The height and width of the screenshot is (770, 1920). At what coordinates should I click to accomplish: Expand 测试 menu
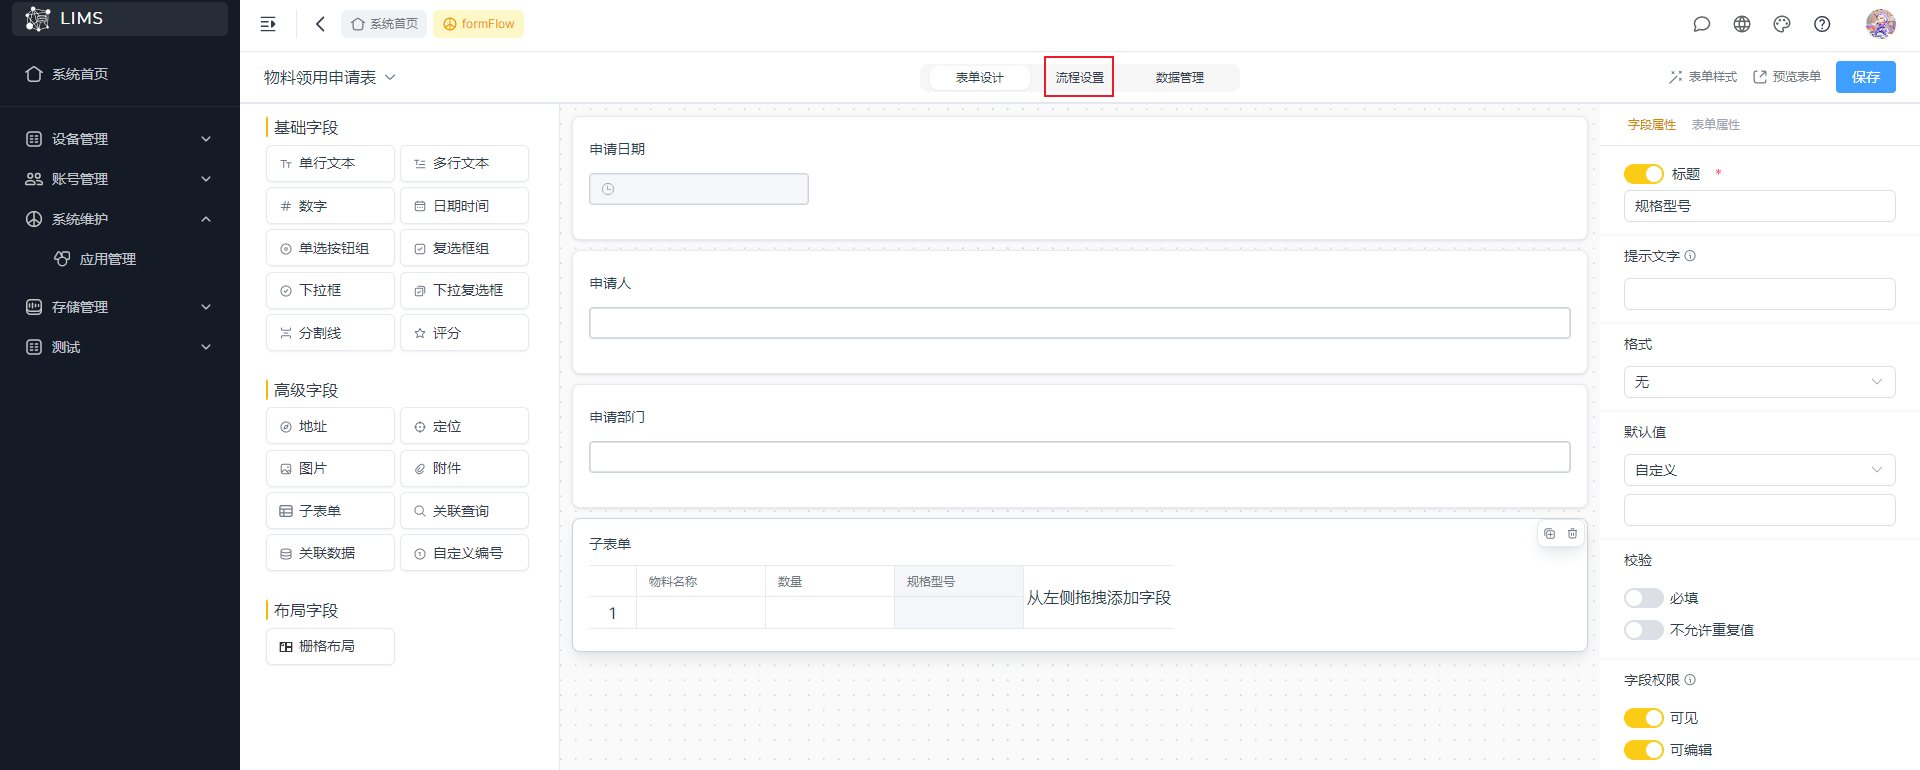point(120,347)
